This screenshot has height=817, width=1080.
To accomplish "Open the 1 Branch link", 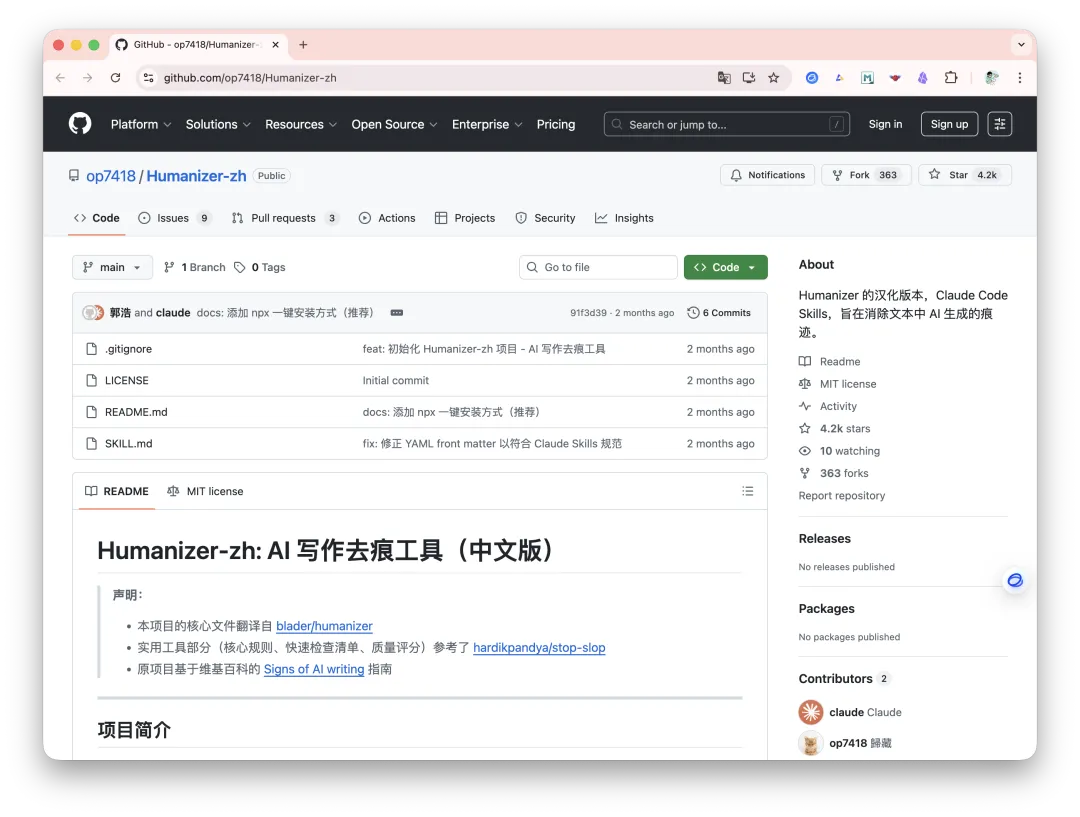I will pyautogui.click(x=195, y=267).
